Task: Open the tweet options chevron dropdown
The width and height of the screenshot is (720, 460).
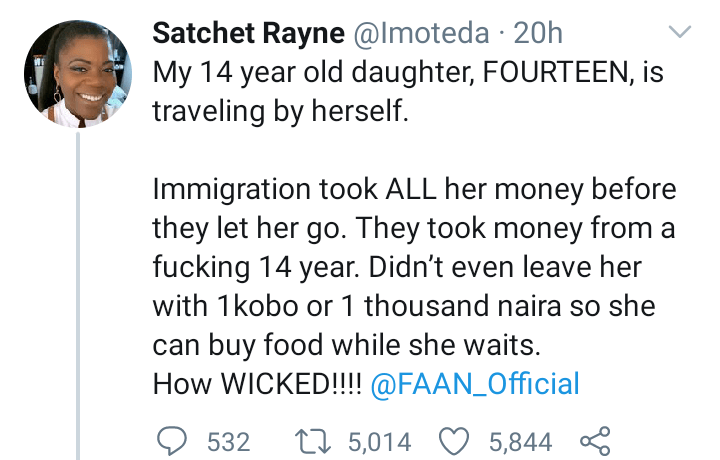Action: point(680,32)
